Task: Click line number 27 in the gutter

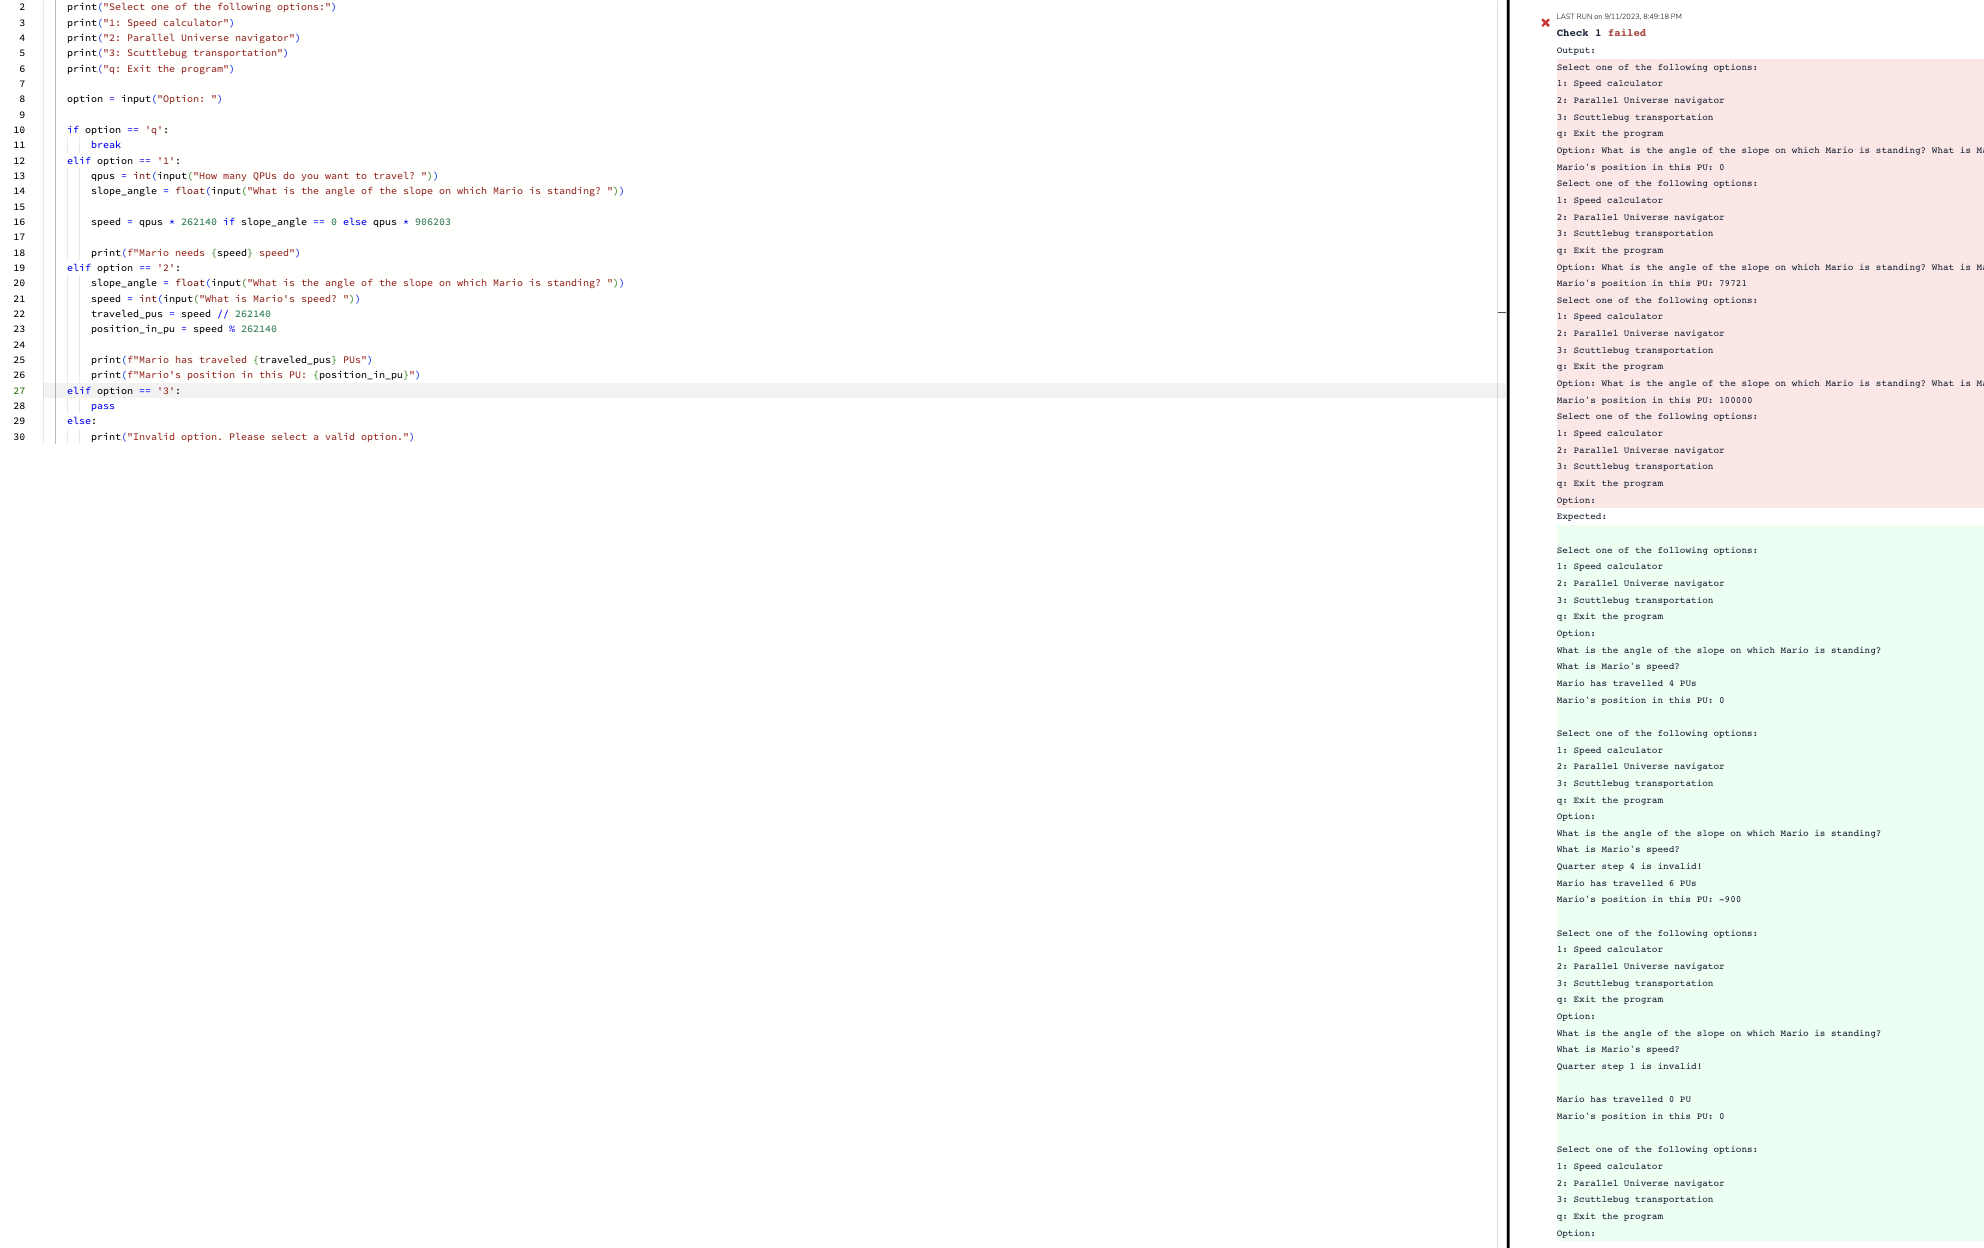Action: [18, 390]
